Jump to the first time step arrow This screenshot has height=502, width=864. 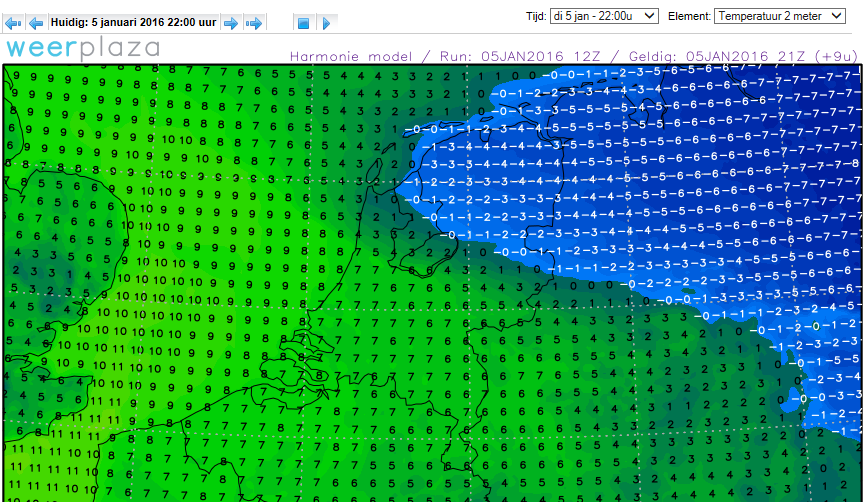13,22
